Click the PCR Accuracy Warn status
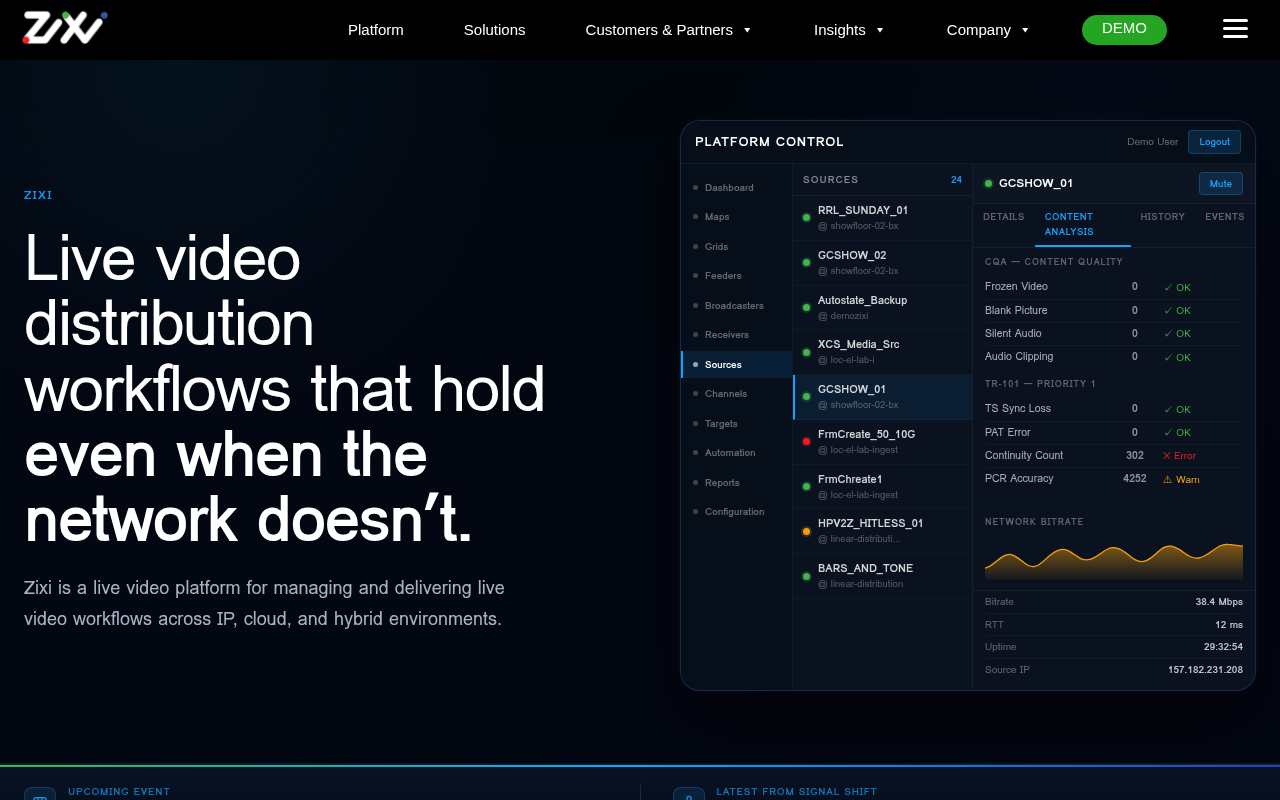The width and height of the screenshot is (1280, 800). click(x=1181, y=480)
